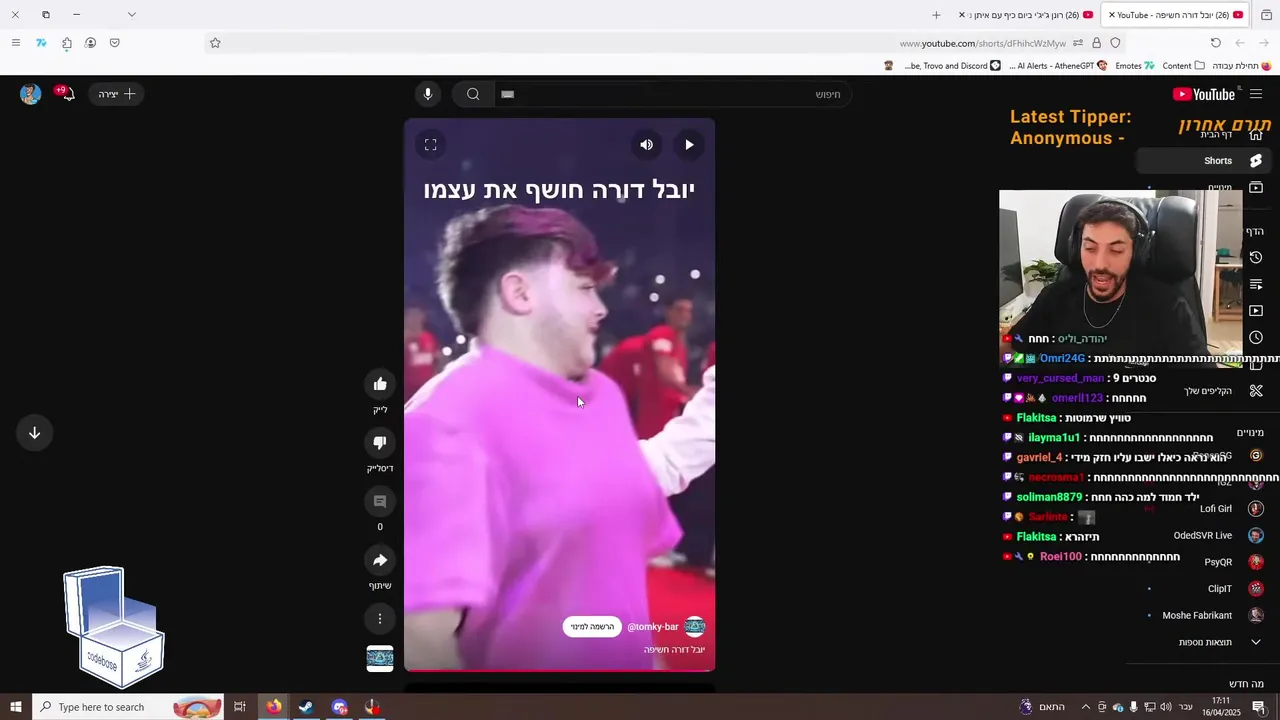Open ClipIT subscription channel
This screenshot has height=720, width=1280.
pos(1203,589)
